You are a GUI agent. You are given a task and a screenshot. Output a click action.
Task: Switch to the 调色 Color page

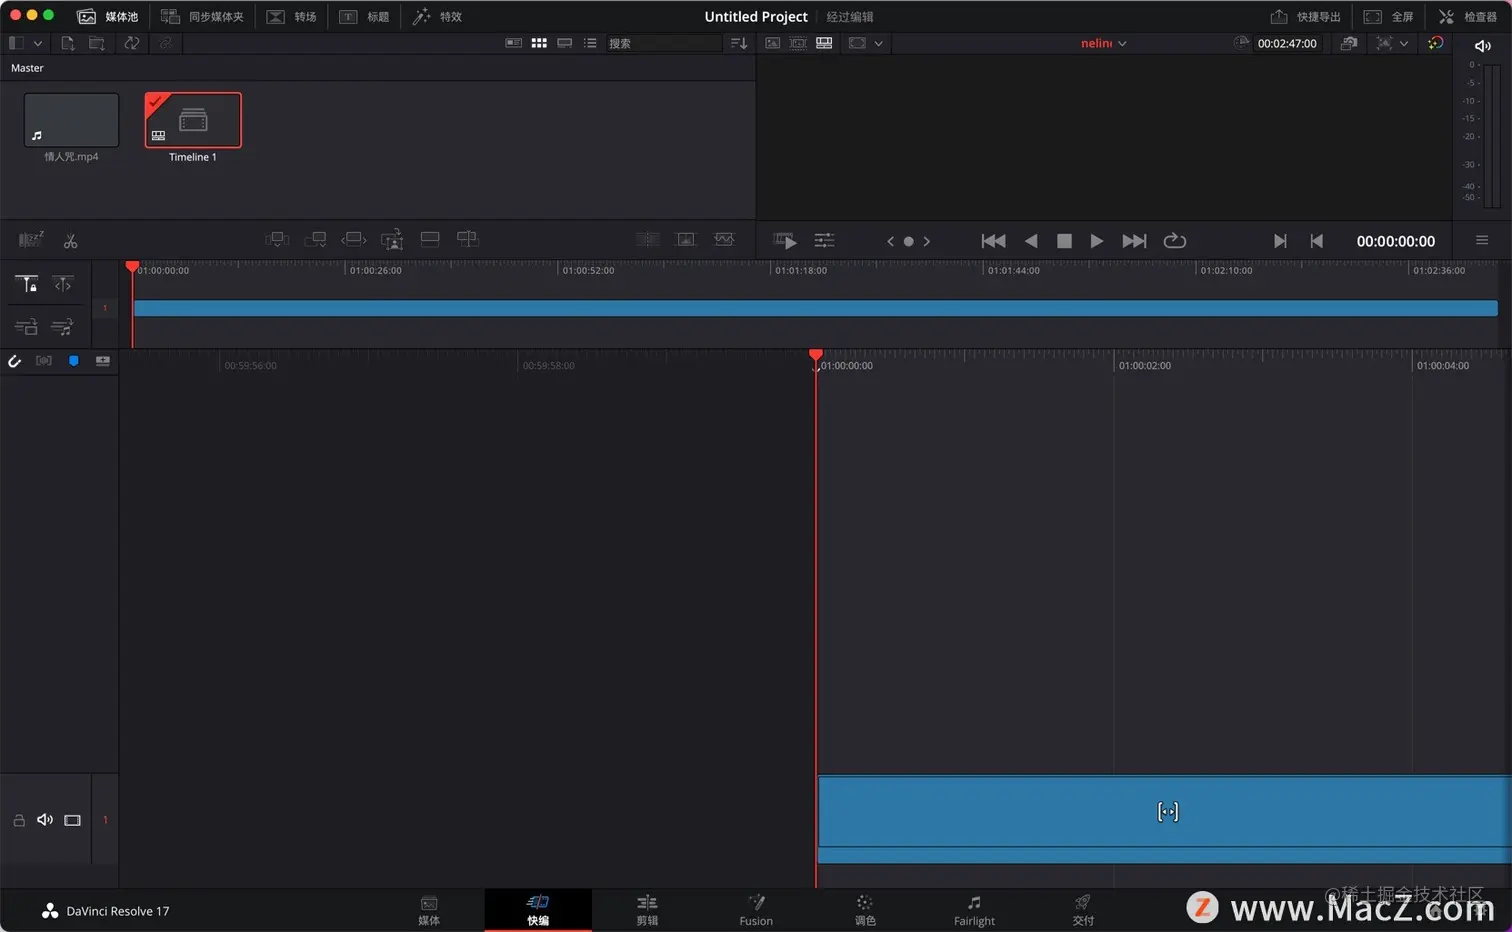[x=865, y=910]
